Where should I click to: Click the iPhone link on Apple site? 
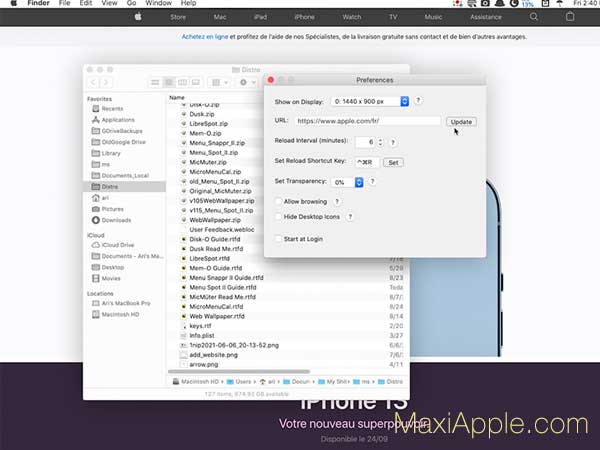coord(305,17)
